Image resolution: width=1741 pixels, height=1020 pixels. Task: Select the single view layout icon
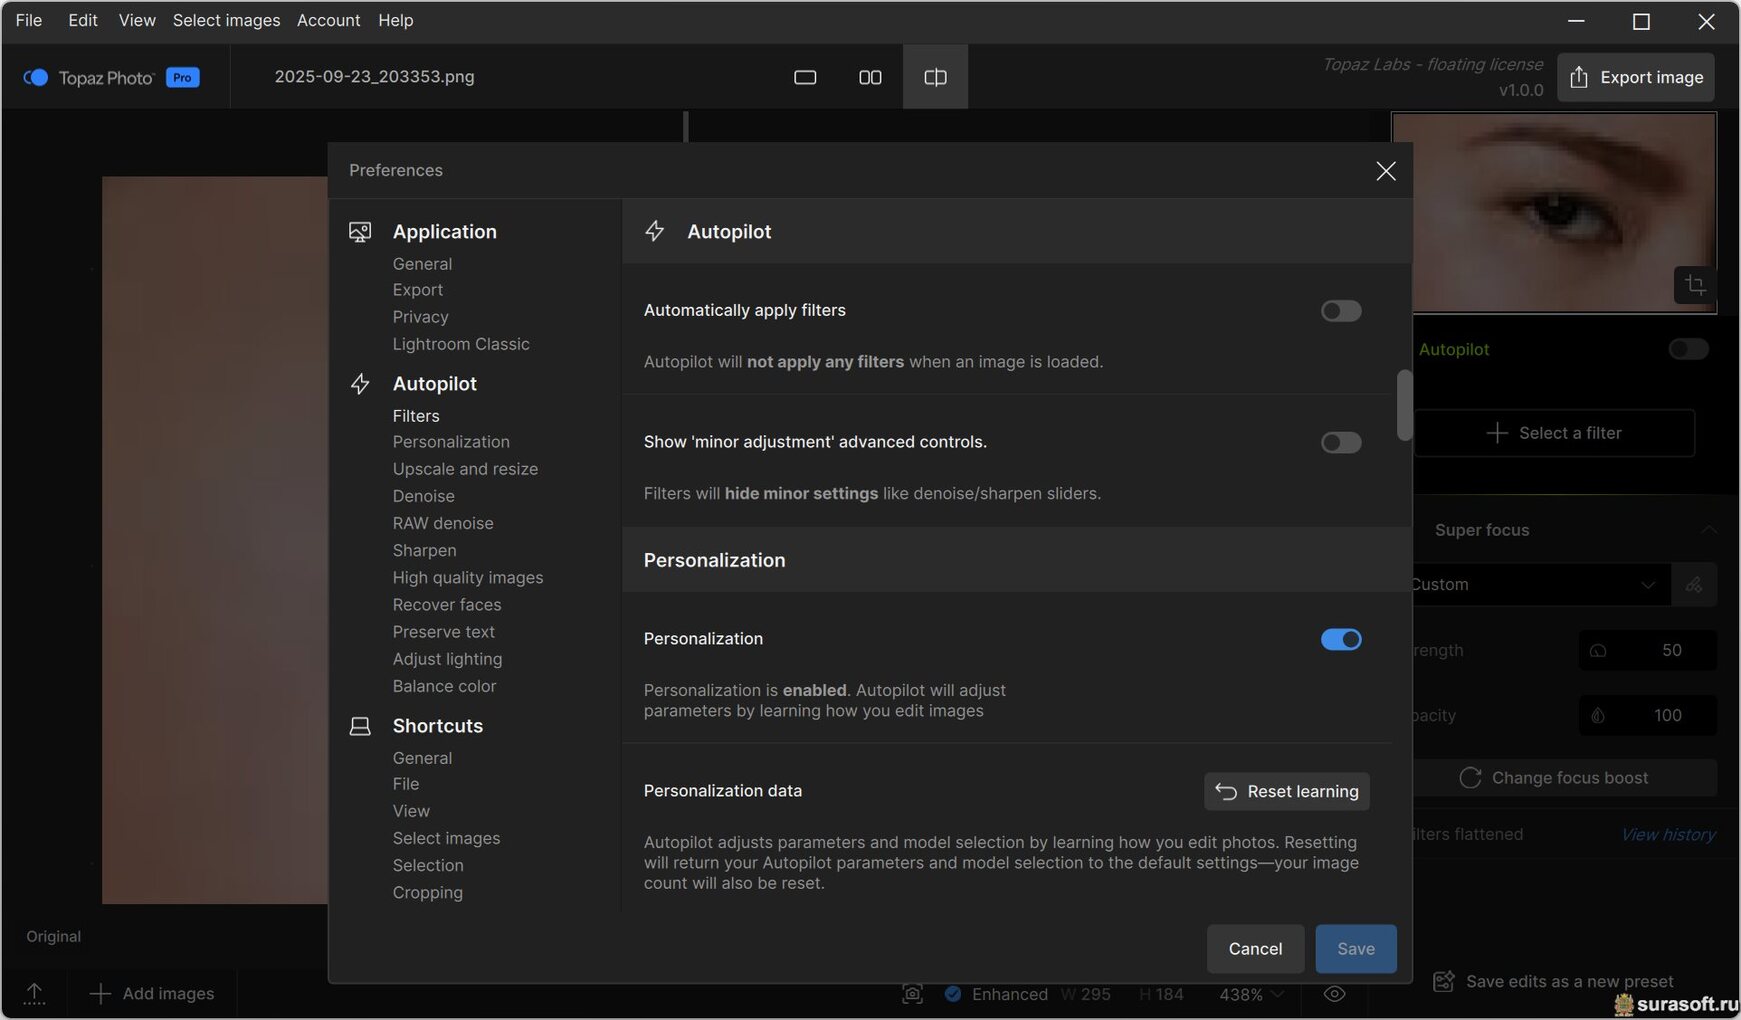pos(805,77)
